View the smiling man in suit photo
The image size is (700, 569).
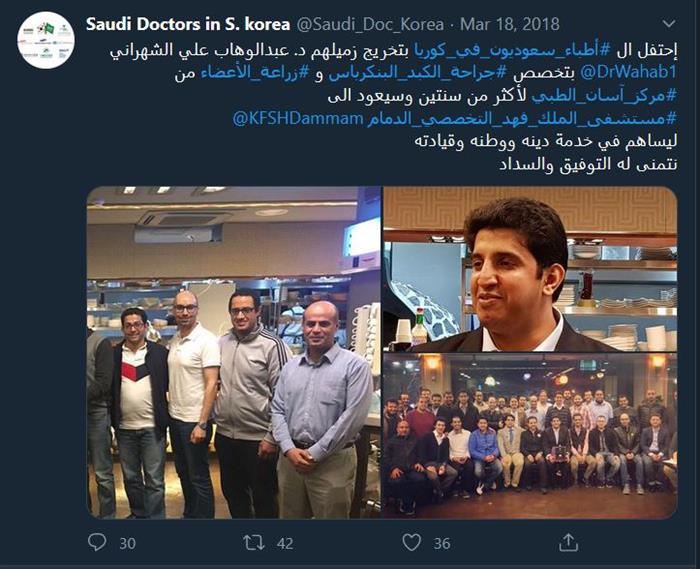(x=530, y=269)
